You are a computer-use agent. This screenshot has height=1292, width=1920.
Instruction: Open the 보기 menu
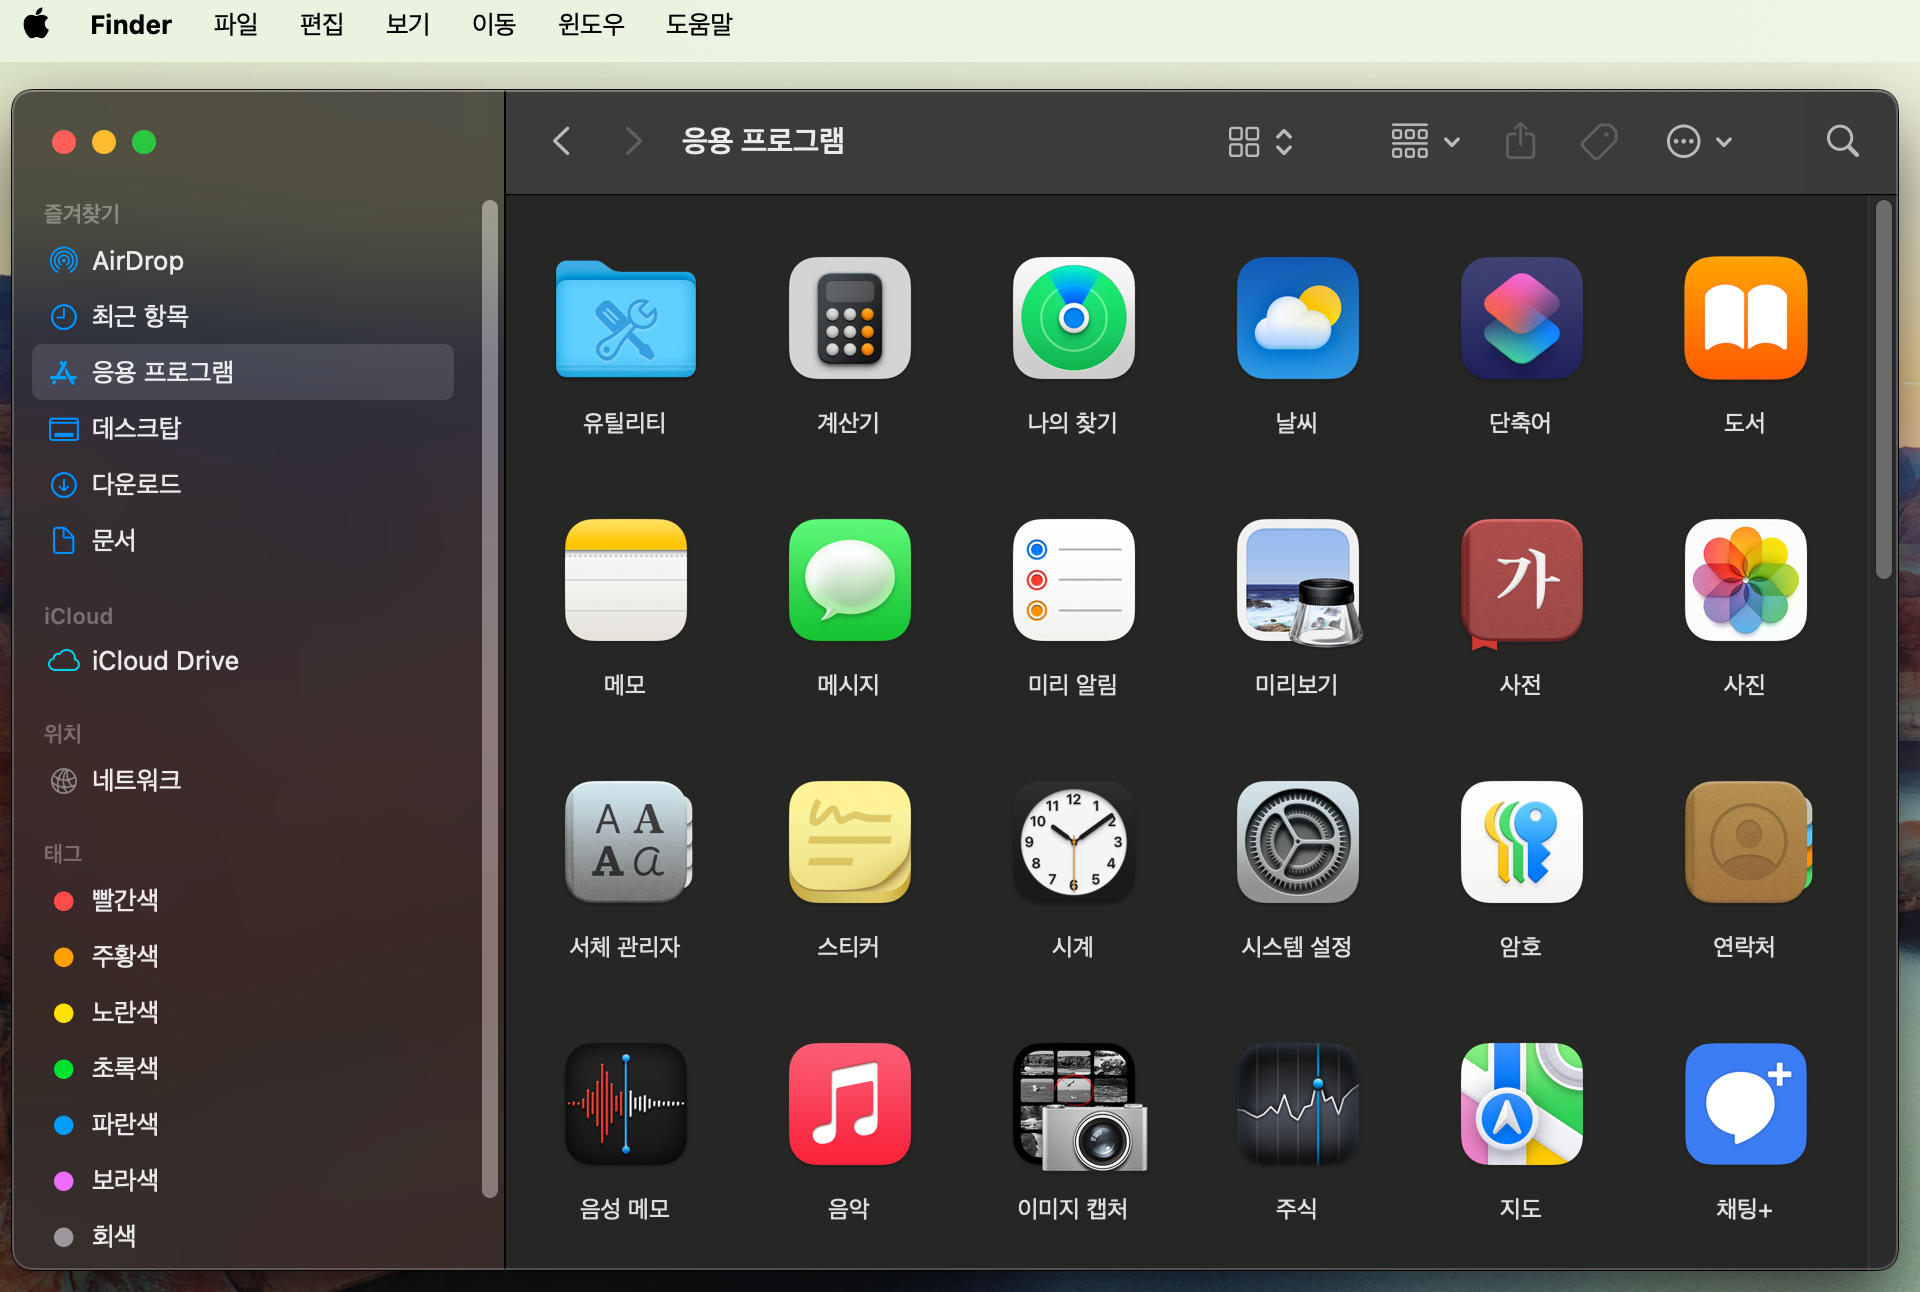point(407,24)
